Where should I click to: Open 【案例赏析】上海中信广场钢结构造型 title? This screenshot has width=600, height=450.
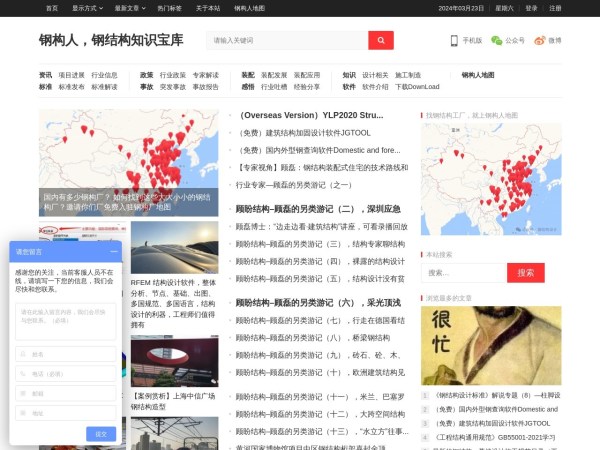173,401
